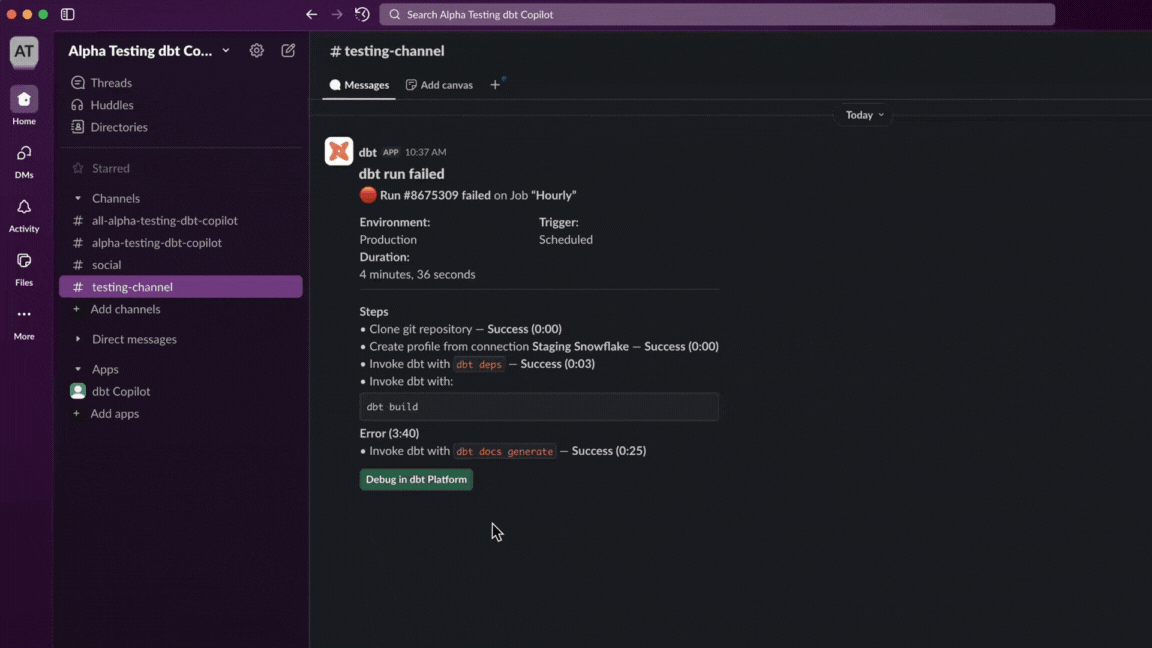The height and width of the screenshot is (648, 1152).
Task: Open workspace name dropdown chevron
Action: point(226,51)
